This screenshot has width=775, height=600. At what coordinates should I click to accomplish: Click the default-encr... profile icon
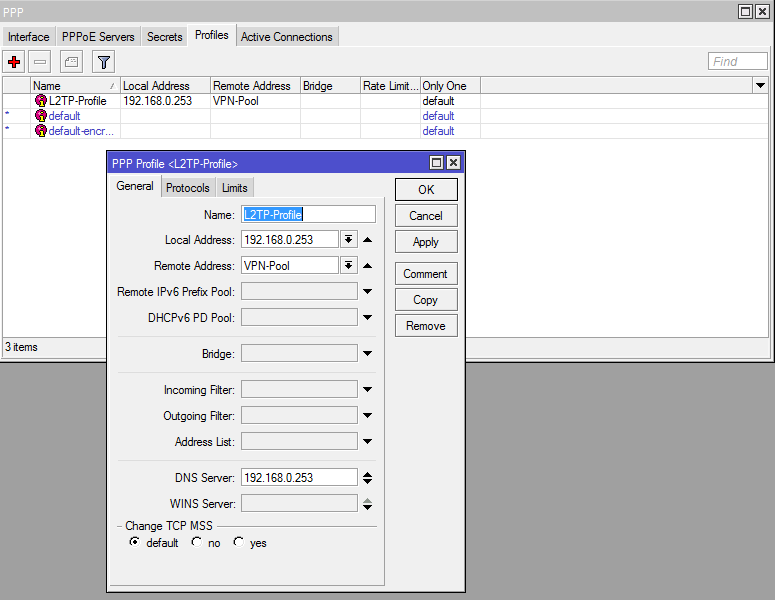[x=41, y=130]
